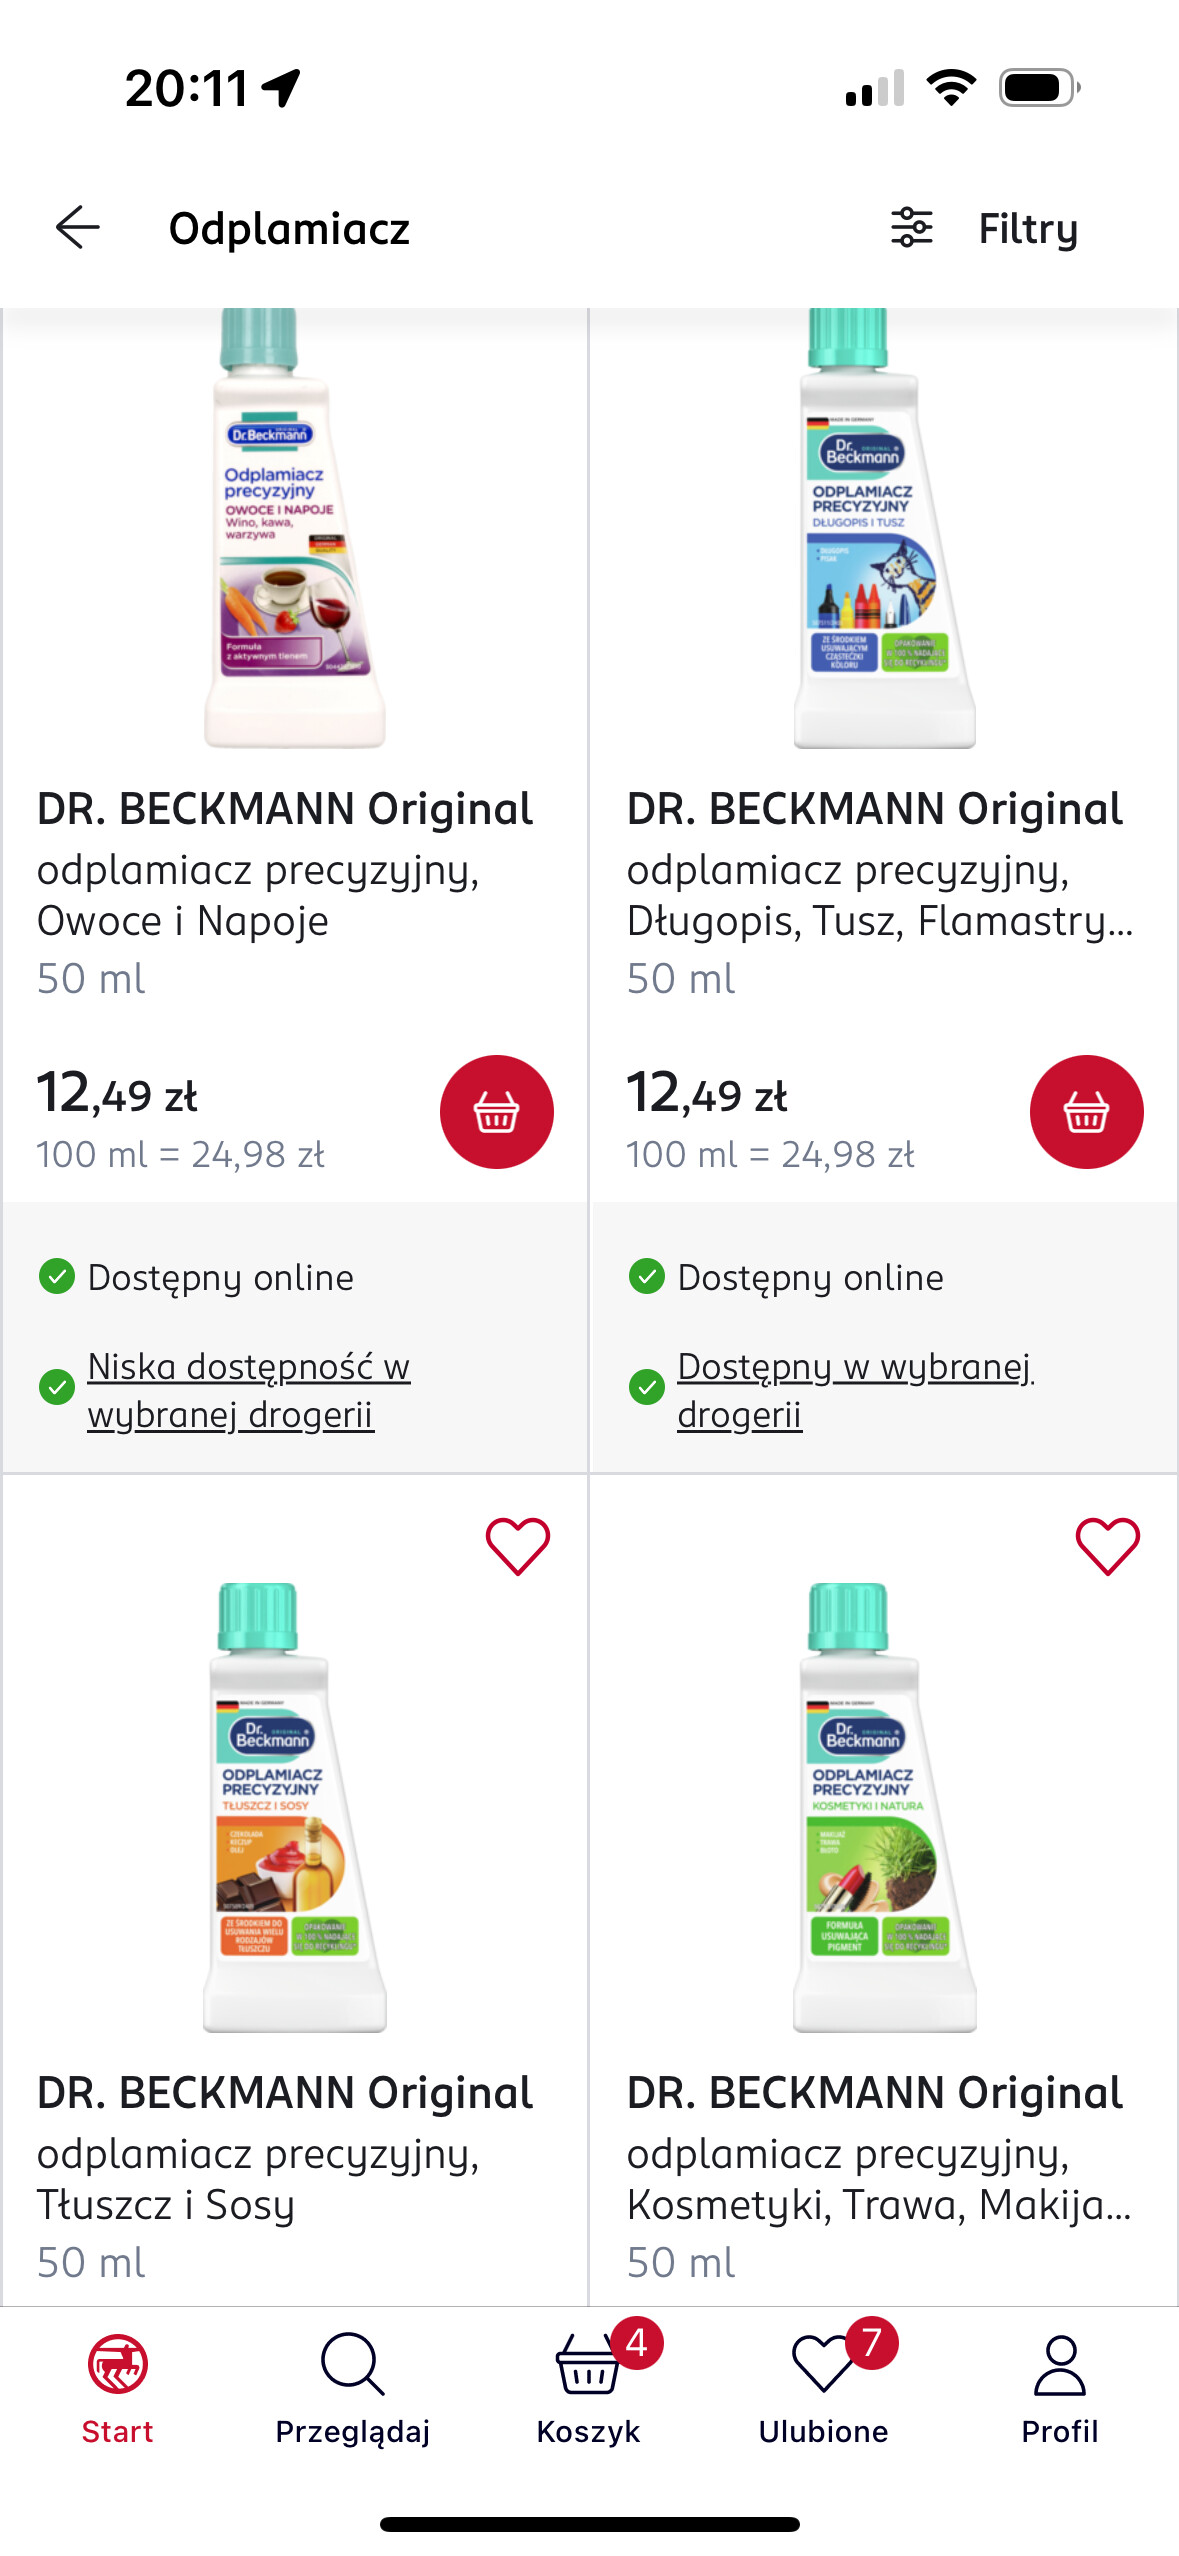1179x2556 pixels.
Task: Open the Filtry filter options
Action: pyautogui.click(x=985, y=228)
